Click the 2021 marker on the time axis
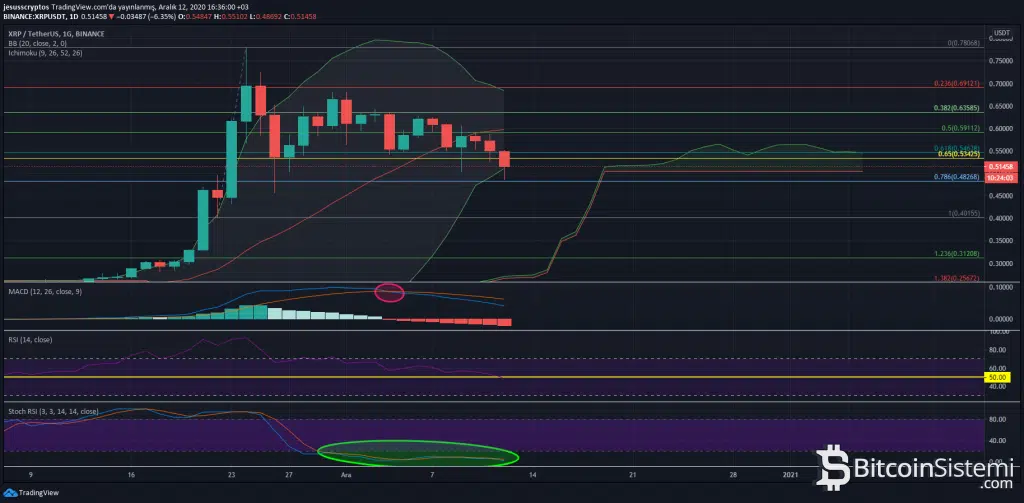Screen dimensions: 1024x503 point(790,474)
